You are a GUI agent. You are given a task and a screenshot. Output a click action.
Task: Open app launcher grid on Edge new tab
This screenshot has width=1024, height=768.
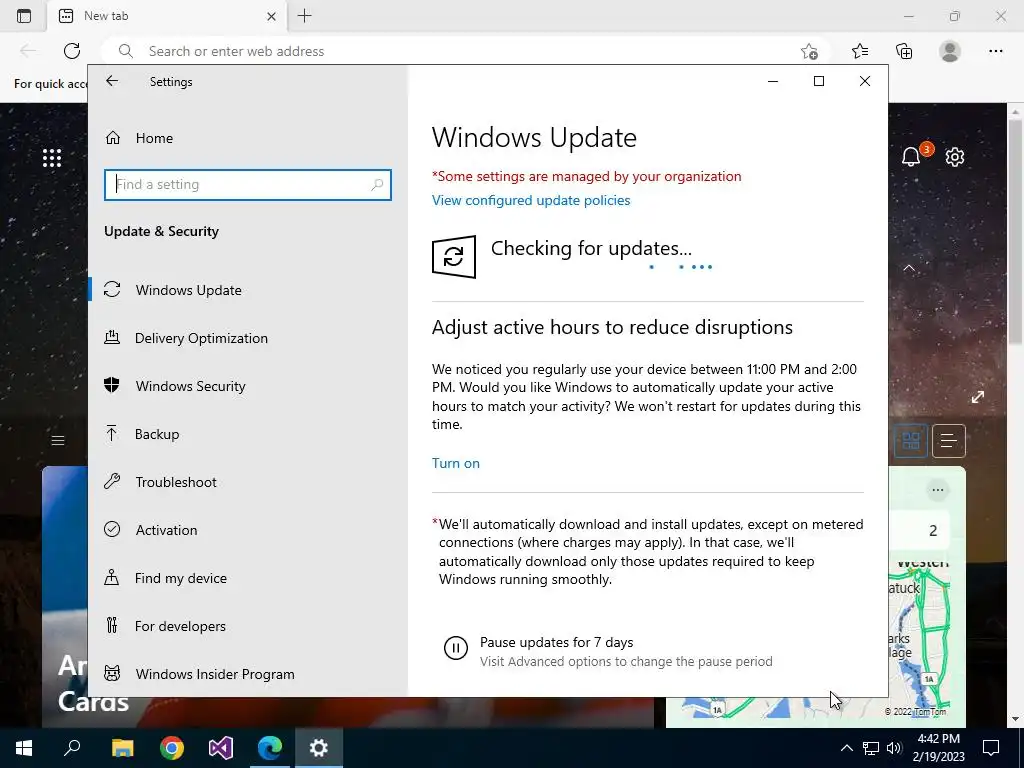tap(52, 157)
